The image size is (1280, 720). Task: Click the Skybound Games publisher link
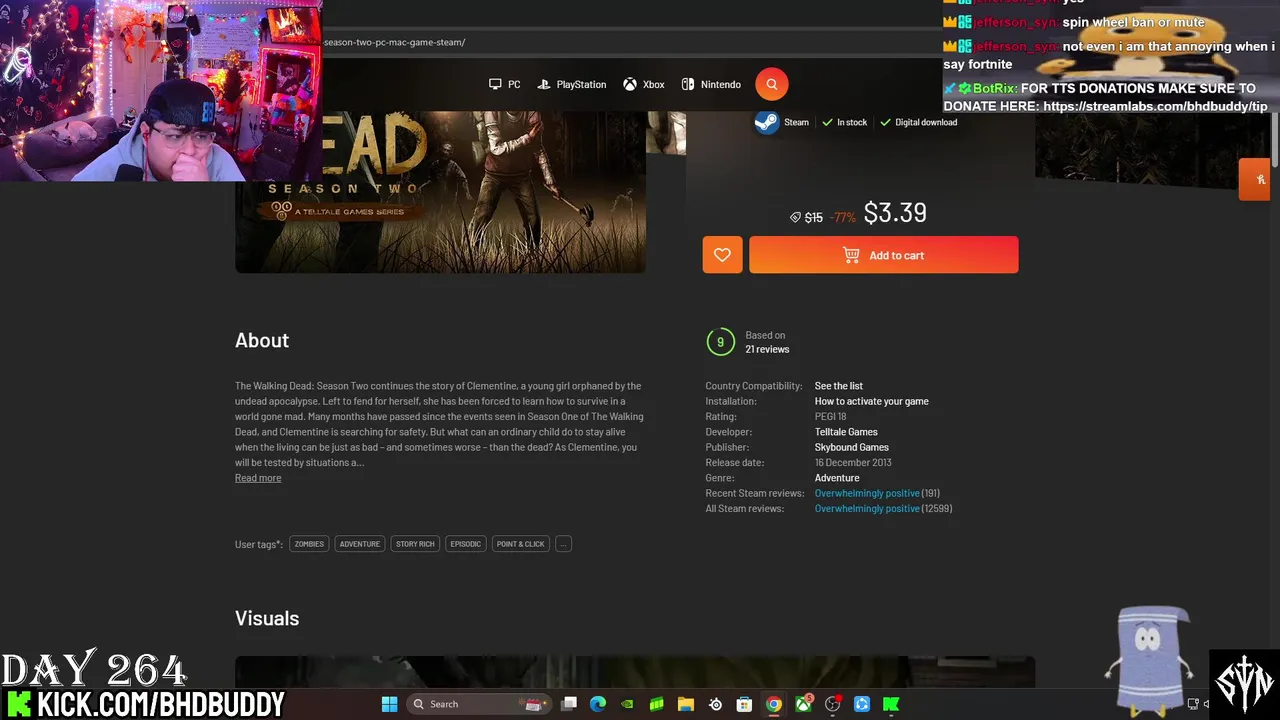tap(852, 447)
